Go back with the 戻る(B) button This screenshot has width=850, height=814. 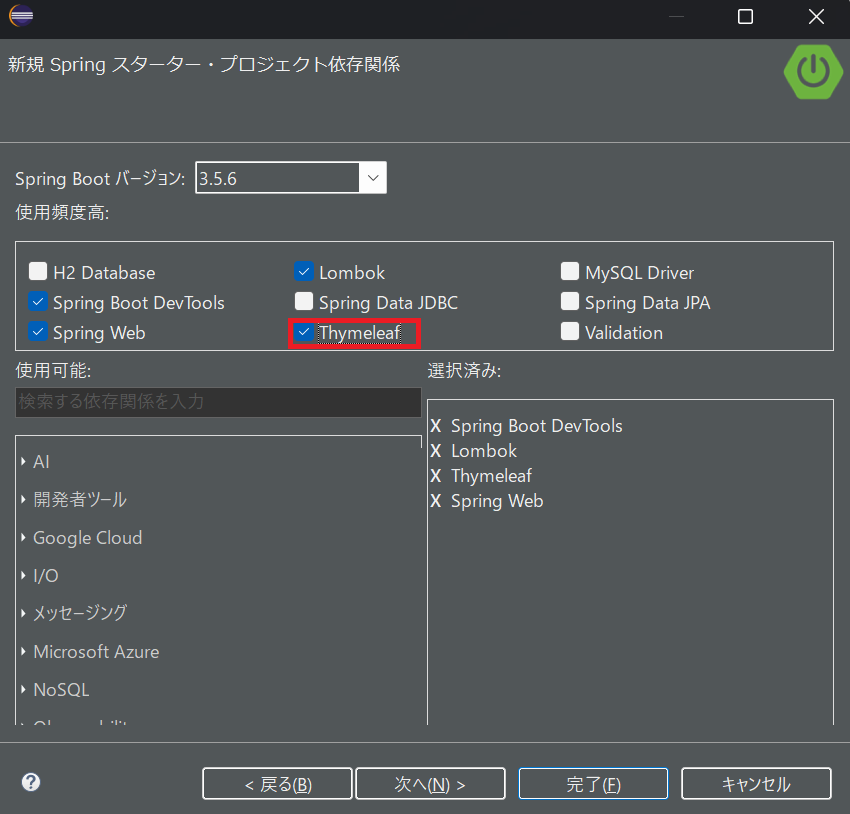click(277, 784)
